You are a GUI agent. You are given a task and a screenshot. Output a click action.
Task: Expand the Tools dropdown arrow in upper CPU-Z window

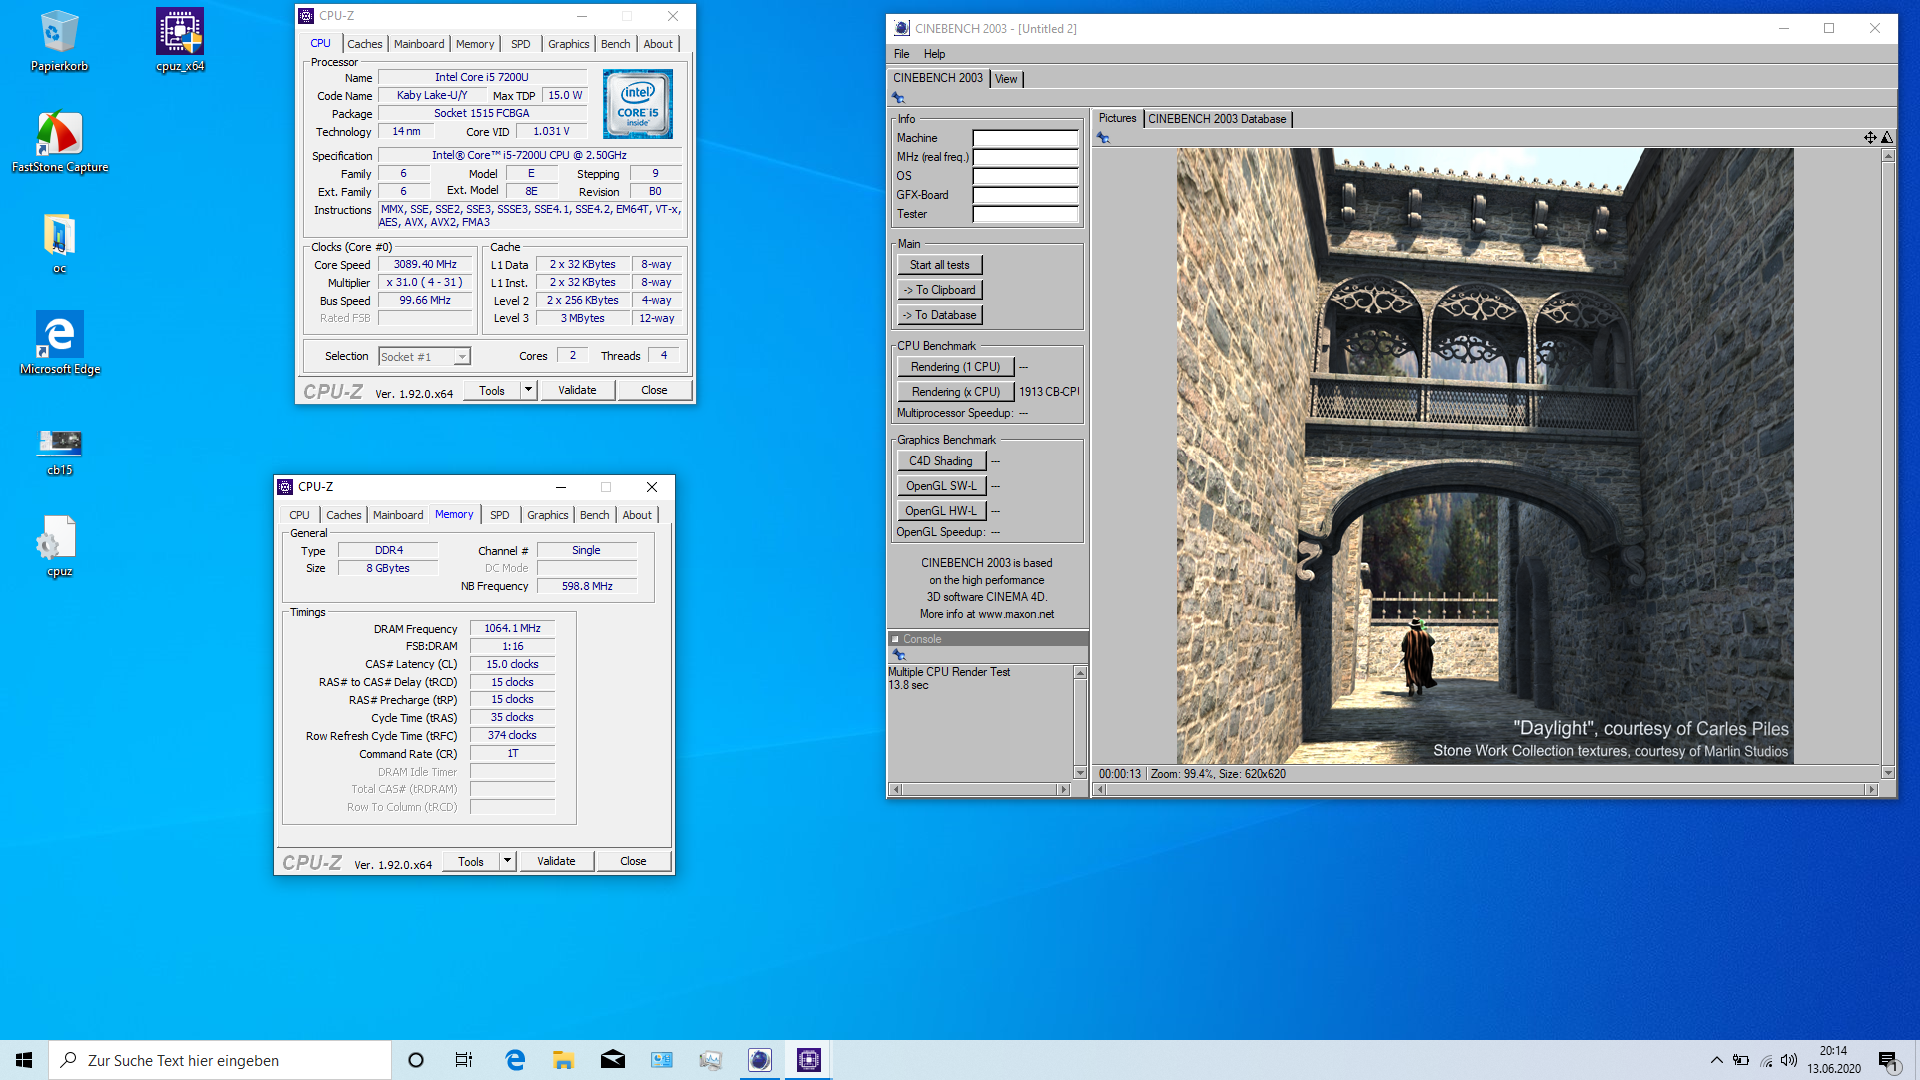pyautogui.click(x=528, y=390)
